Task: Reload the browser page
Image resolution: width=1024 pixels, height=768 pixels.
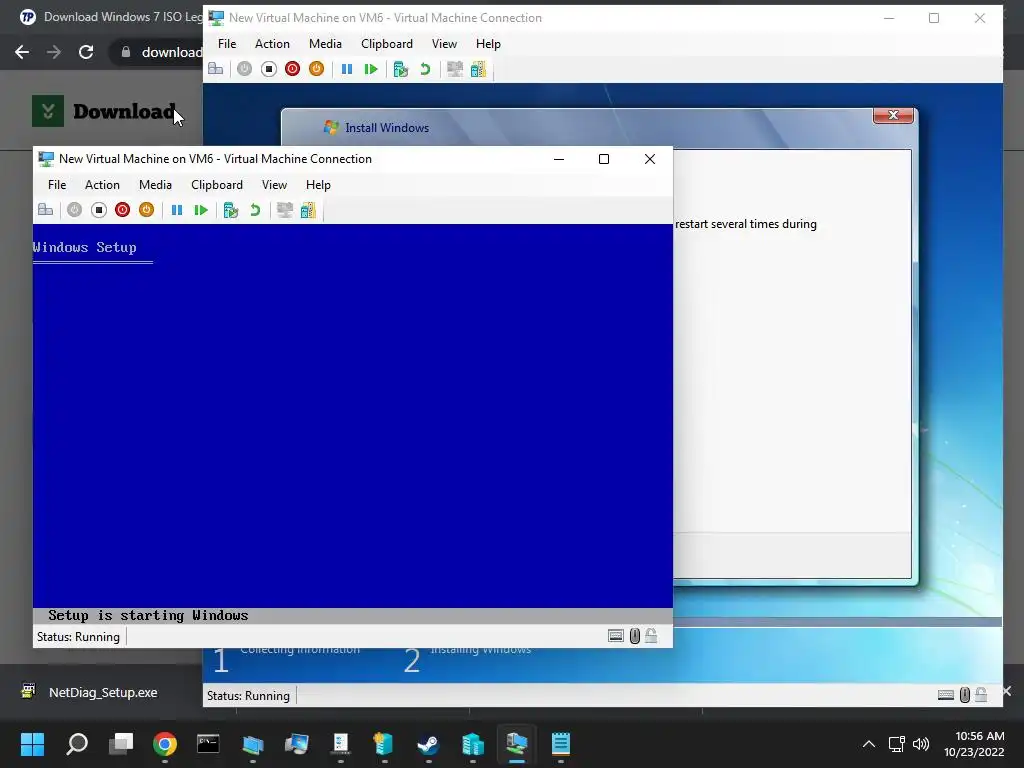Action: [86, 52]
